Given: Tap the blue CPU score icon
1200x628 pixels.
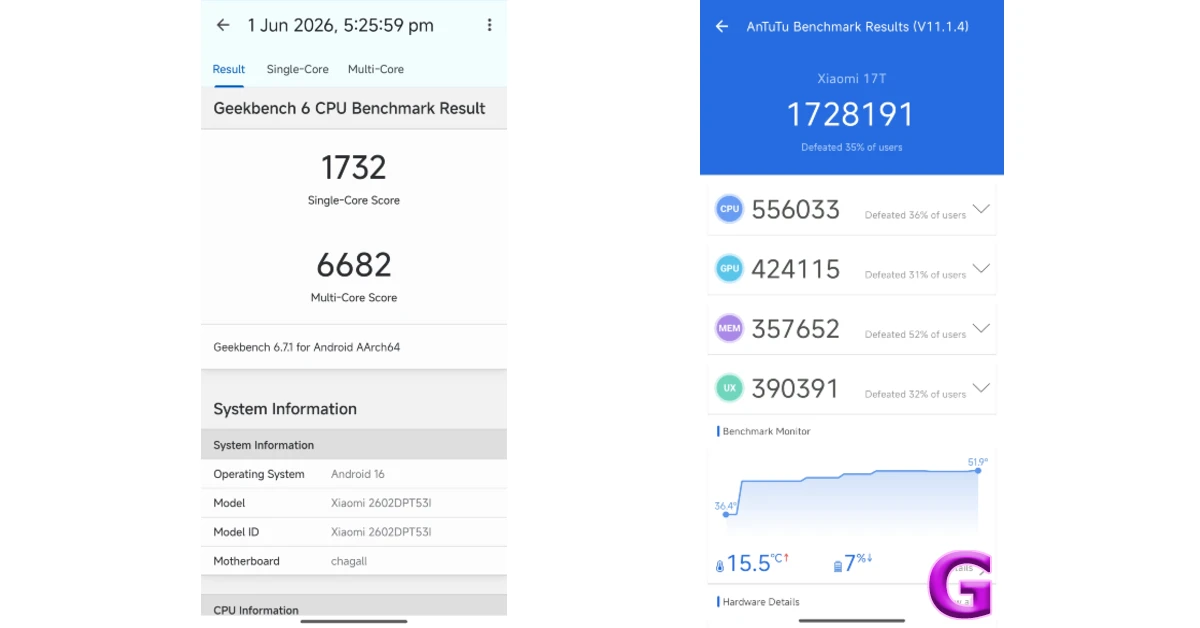Looking at the screenshot, I should 730,209.
